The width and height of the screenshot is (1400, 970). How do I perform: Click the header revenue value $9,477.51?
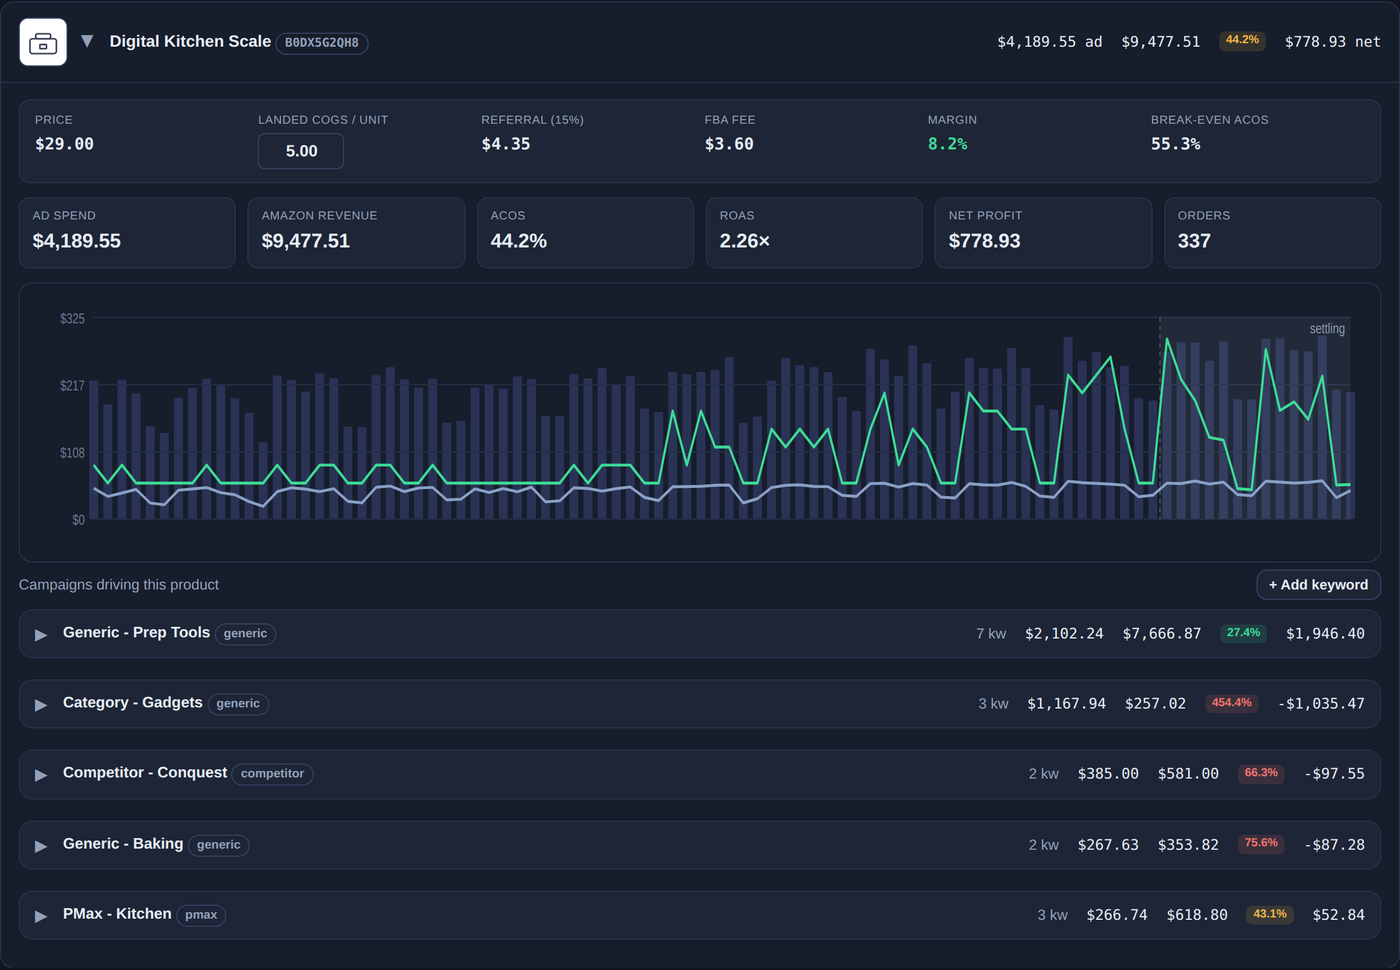(1160, 42)
